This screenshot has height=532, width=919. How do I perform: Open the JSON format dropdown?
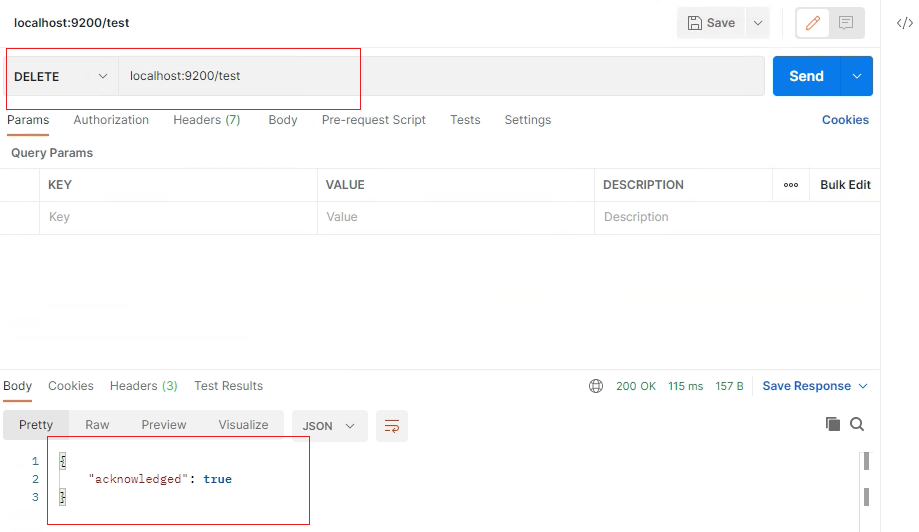point(329,426)
